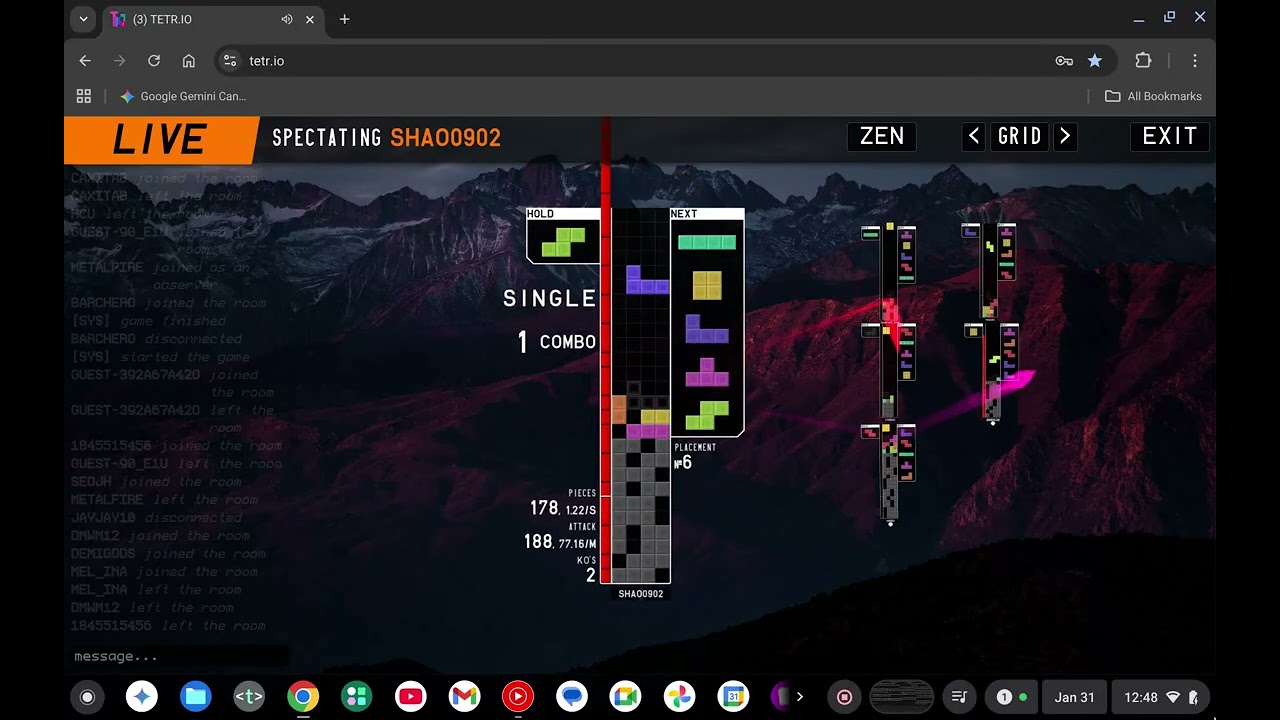This screenshot has width=1280, height=720.
Task: Open a new browser tab
Action: point(344,19)
